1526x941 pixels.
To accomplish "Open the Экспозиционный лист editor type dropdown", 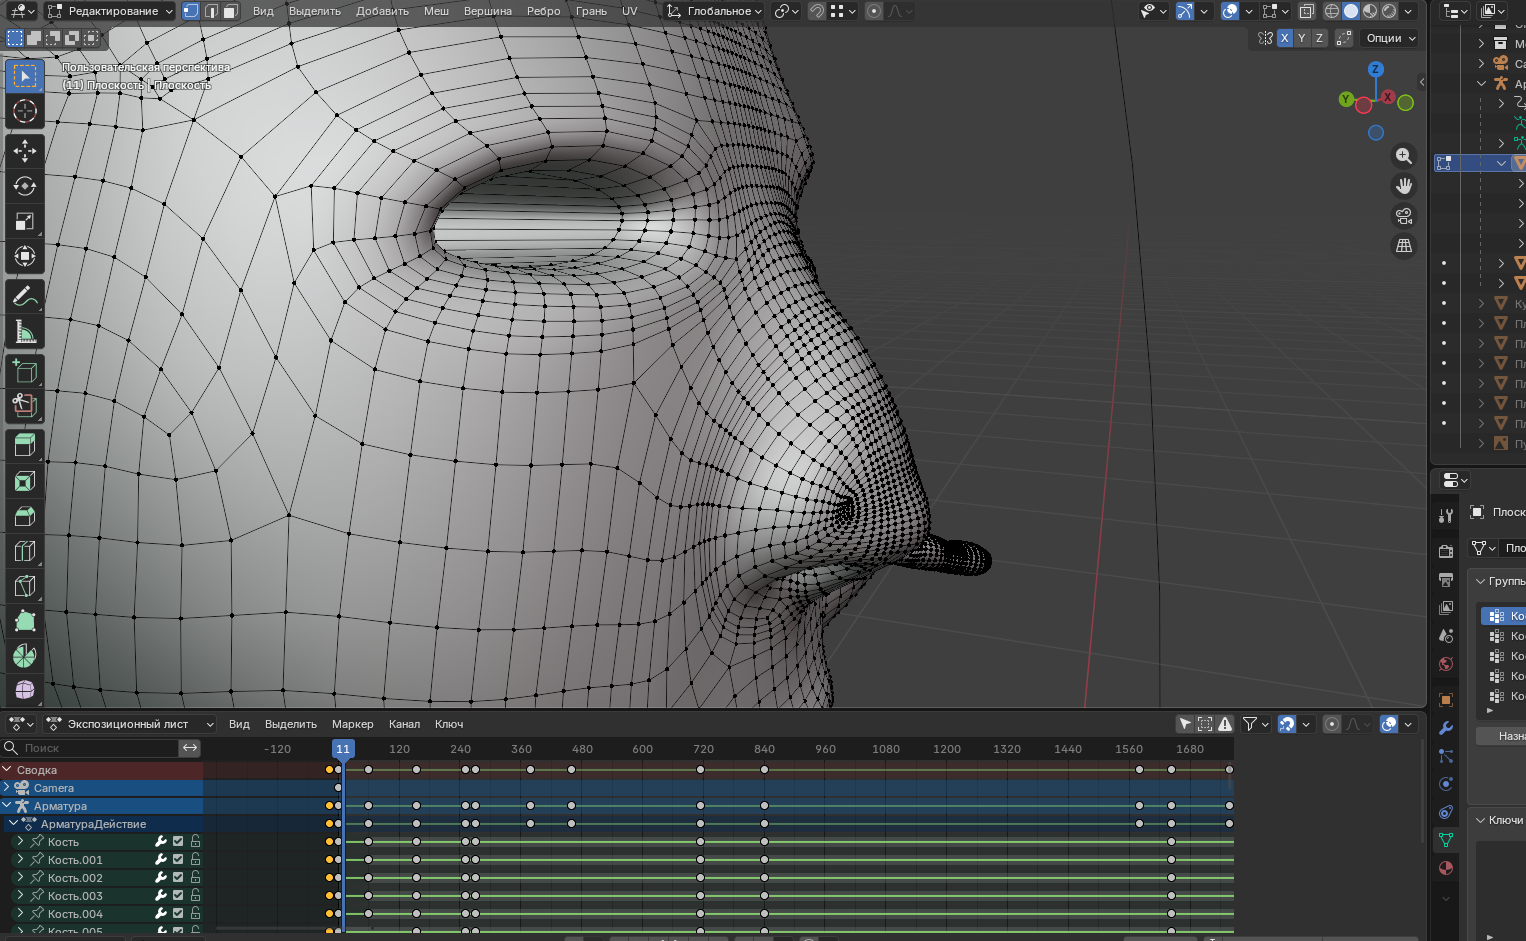I will pos(130,723).
